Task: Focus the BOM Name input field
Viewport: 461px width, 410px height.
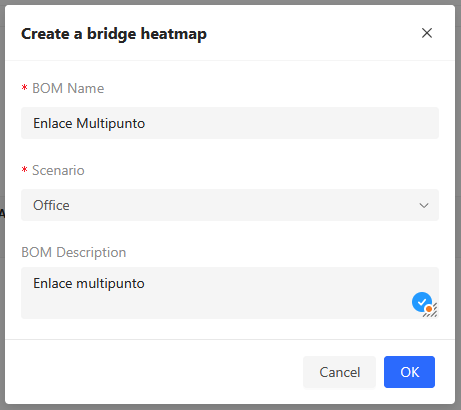Action: [230, 123]
